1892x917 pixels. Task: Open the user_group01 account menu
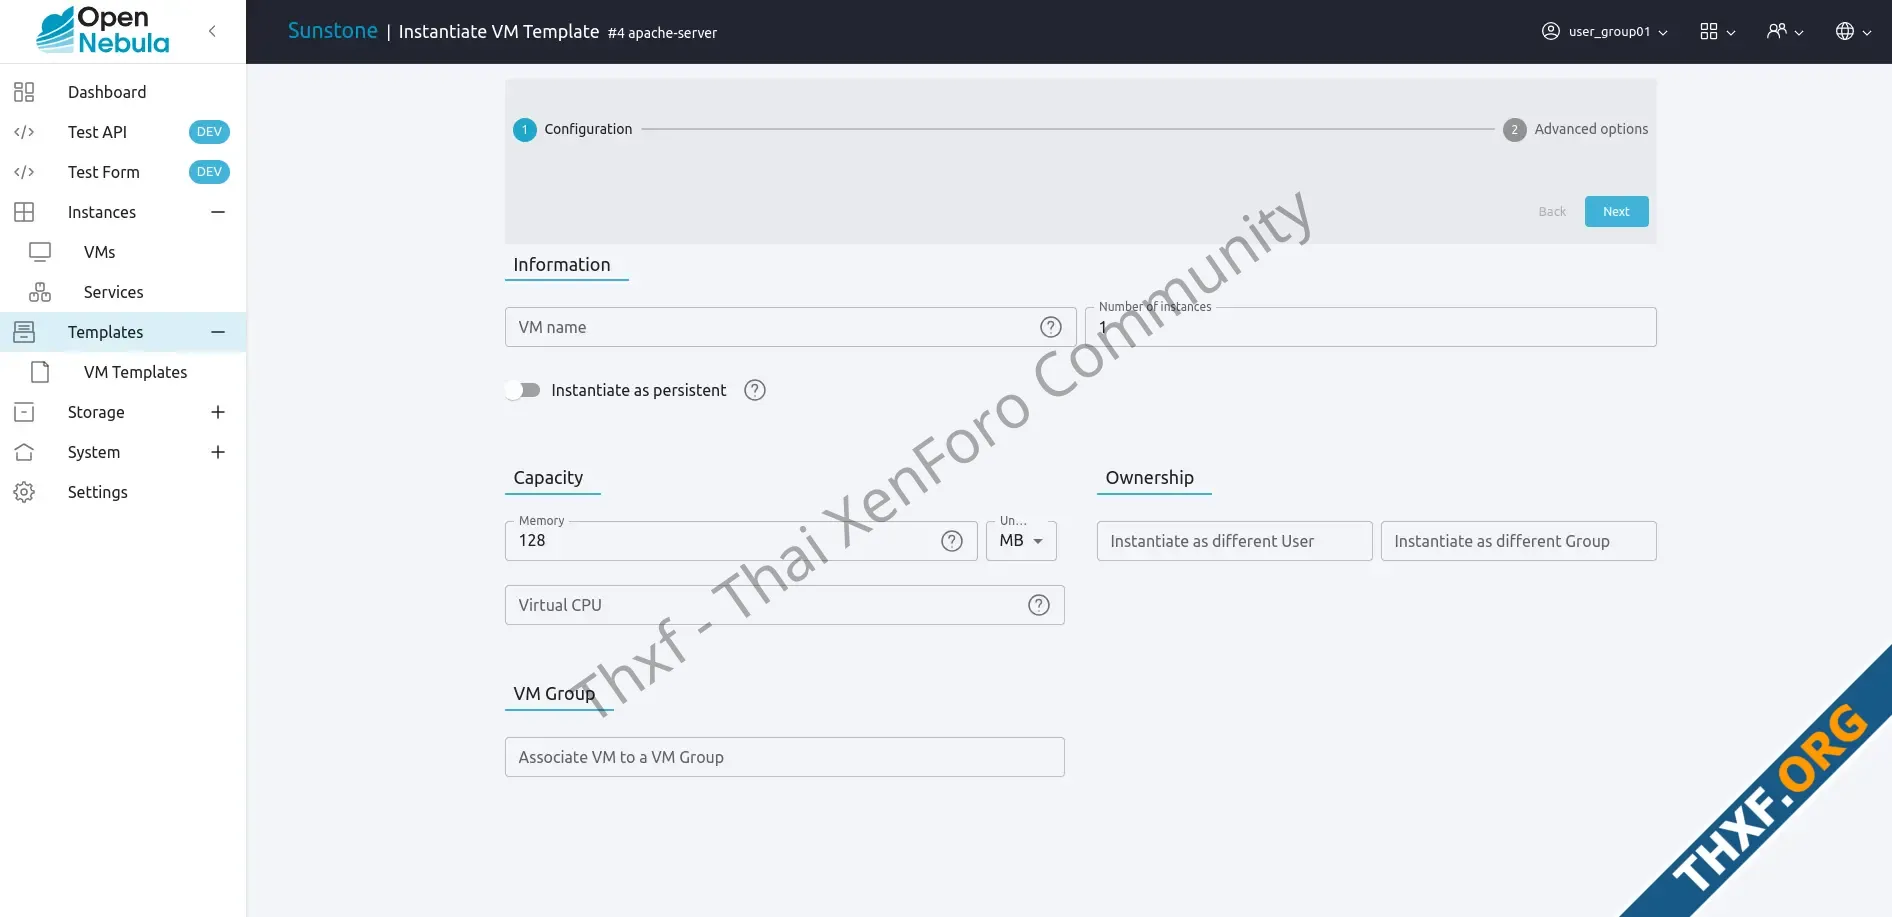[x=1605, y=31]
